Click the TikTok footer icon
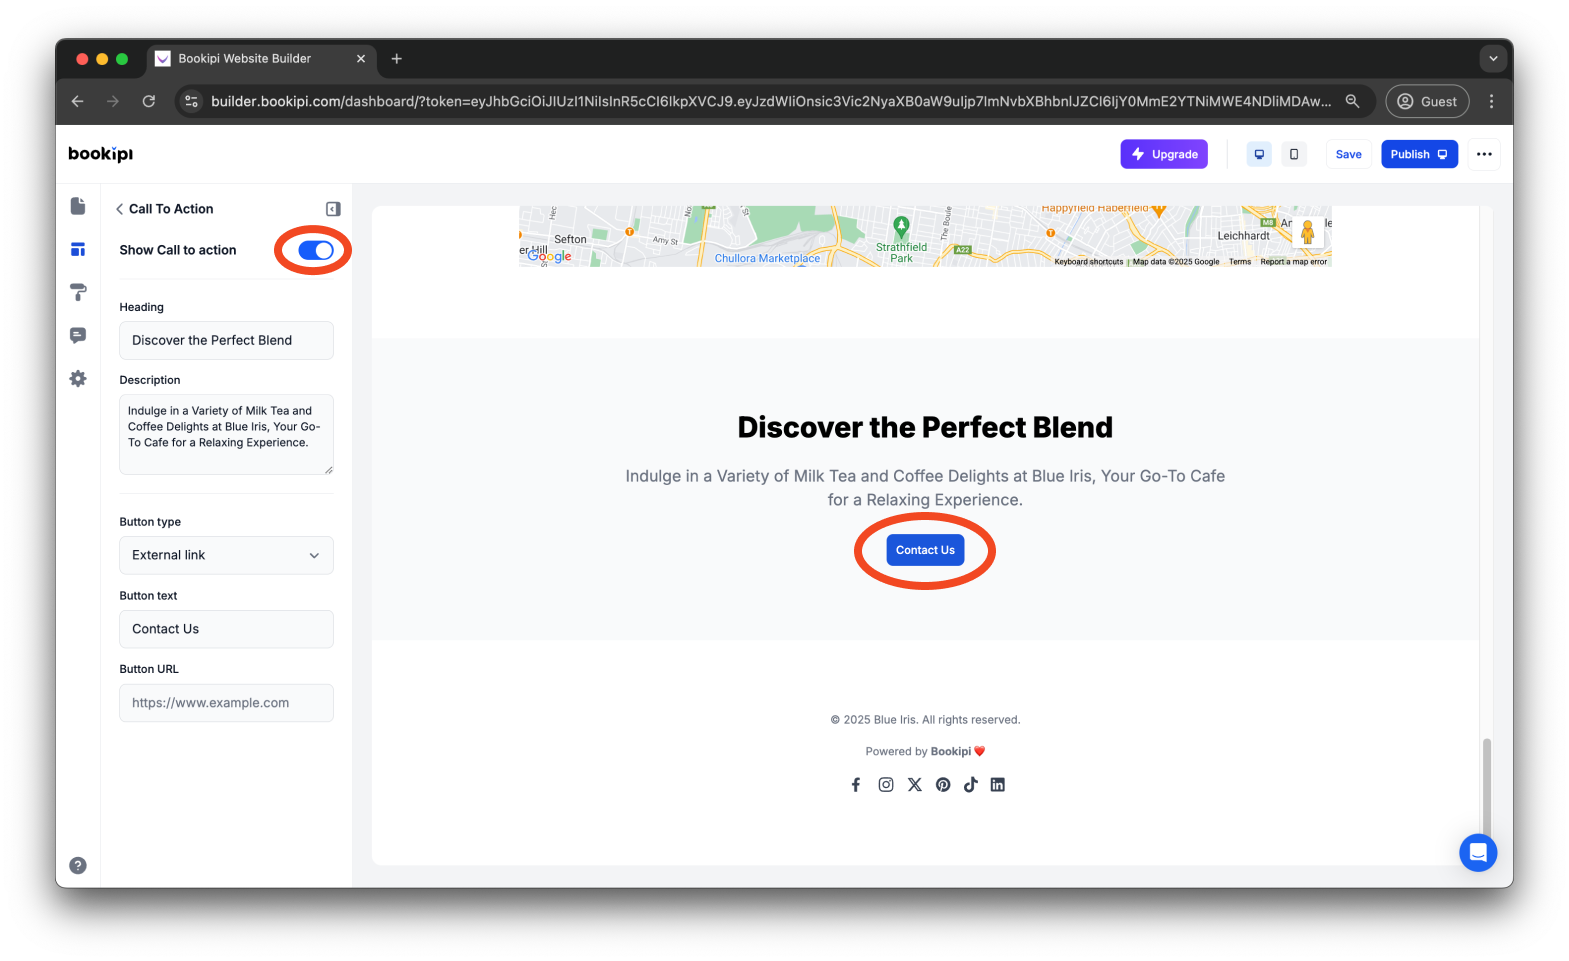Viewport: 1569px width, 961px height. click(970, 785)
